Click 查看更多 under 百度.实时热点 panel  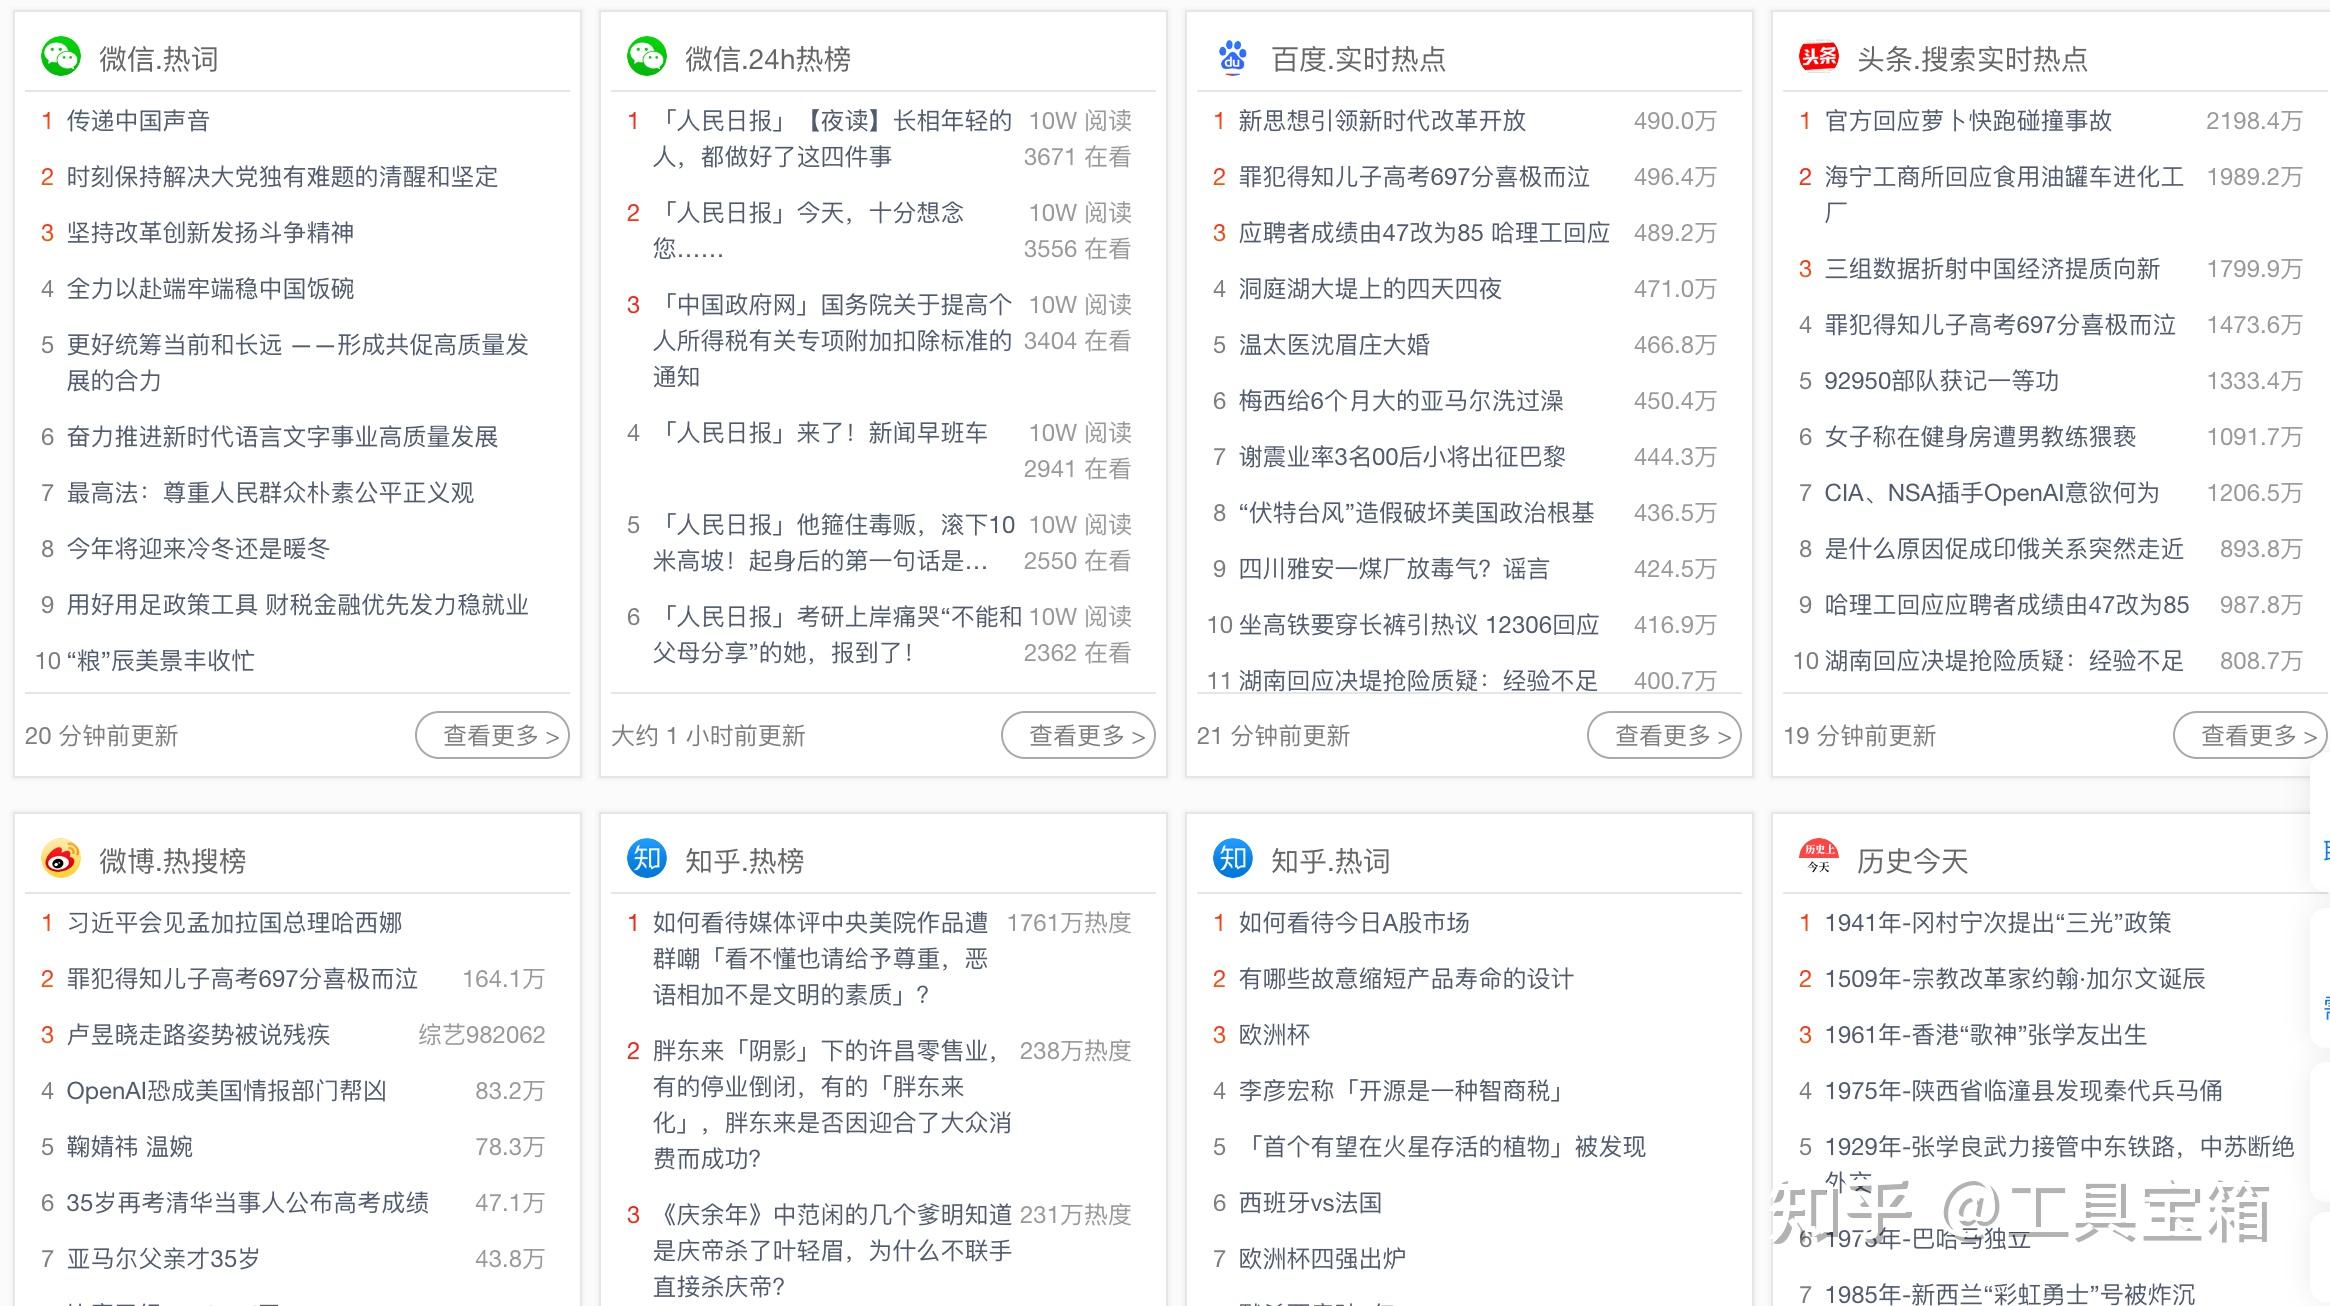(x=1664, y=735)
